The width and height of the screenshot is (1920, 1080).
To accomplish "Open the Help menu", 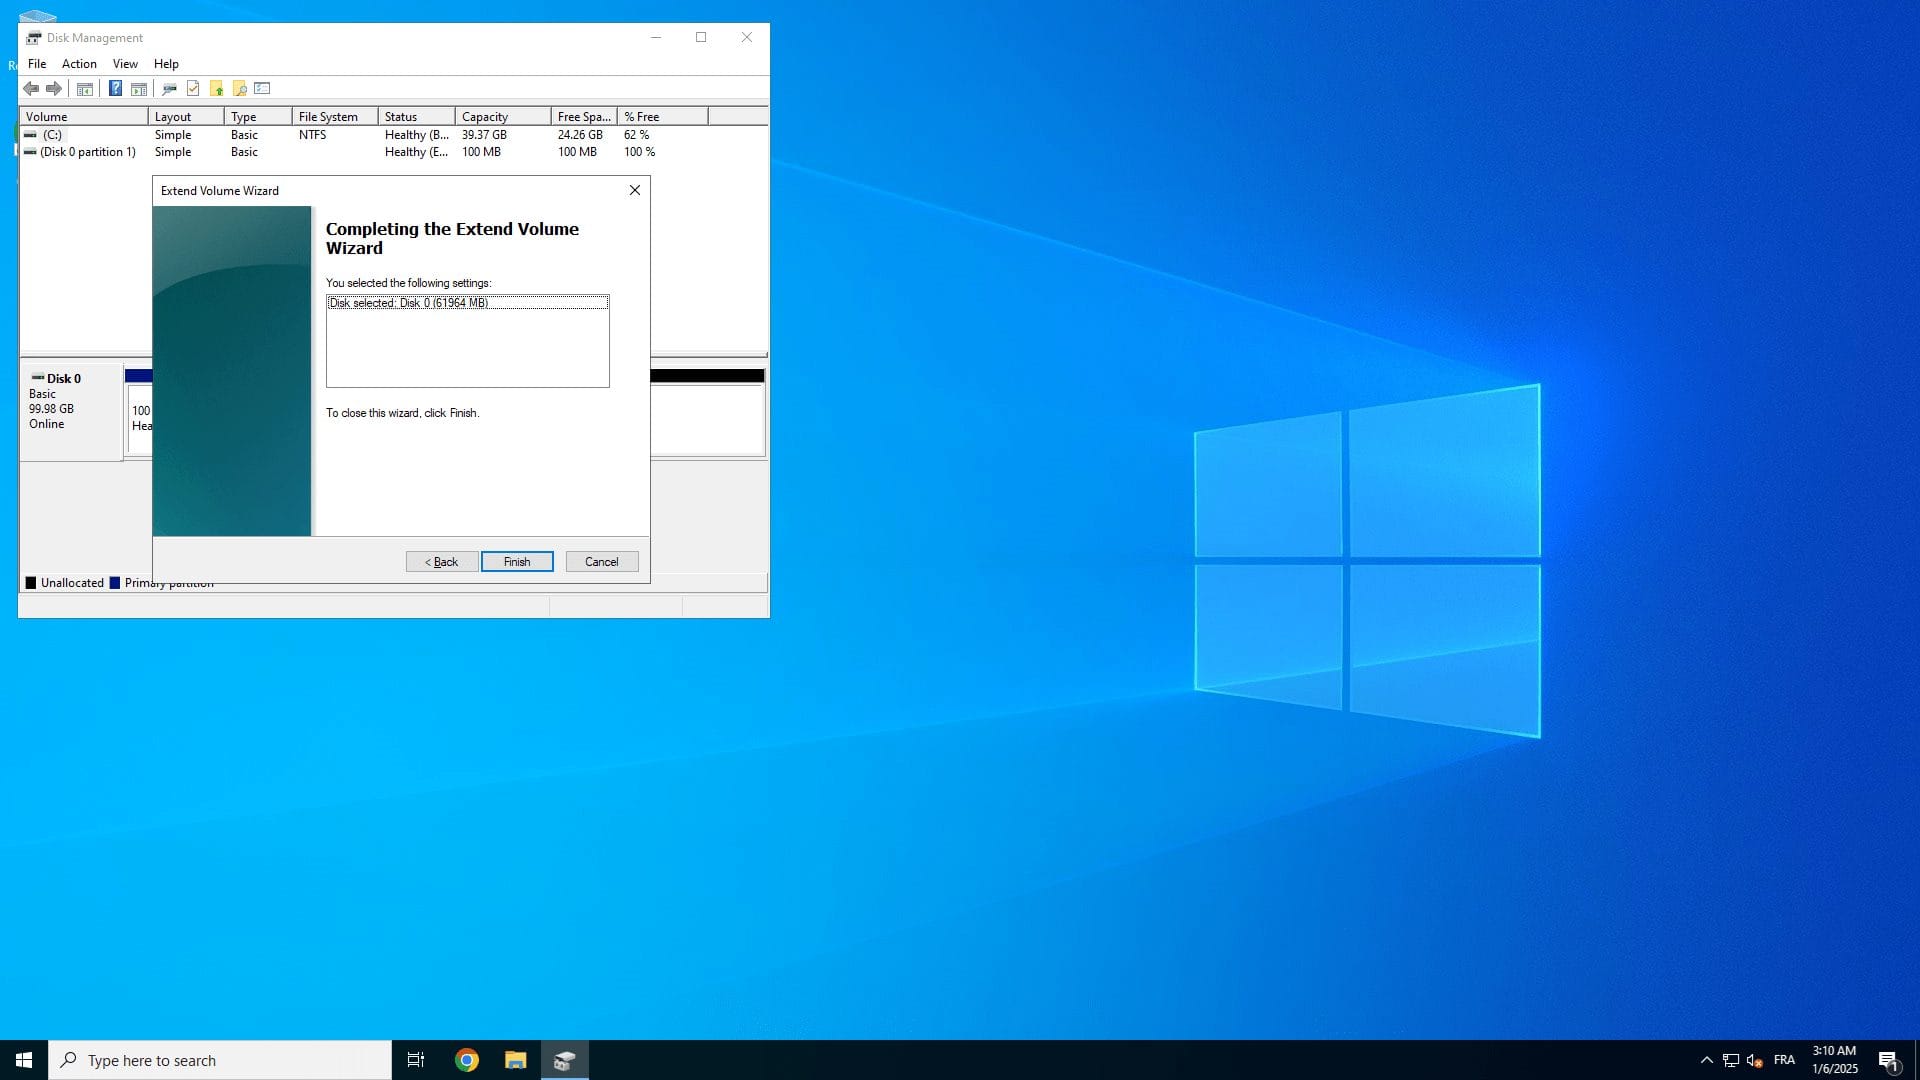I will click(166, 64).
